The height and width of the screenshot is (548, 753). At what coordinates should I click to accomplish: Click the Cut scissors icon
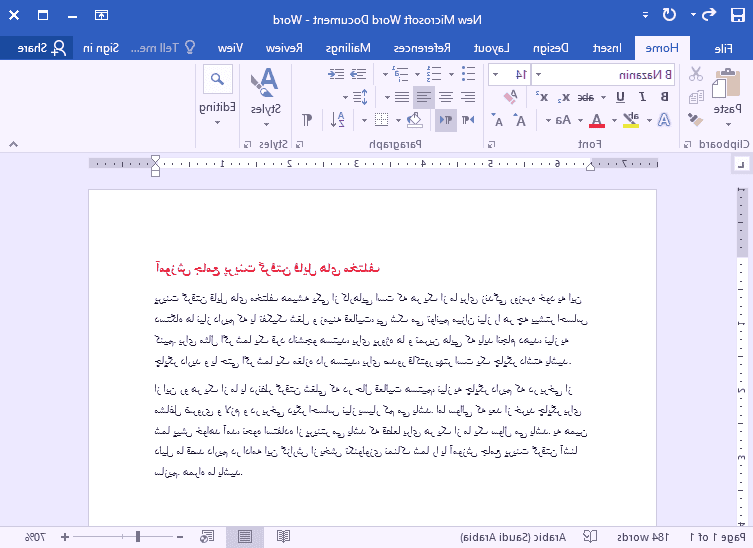click(695, 74)
